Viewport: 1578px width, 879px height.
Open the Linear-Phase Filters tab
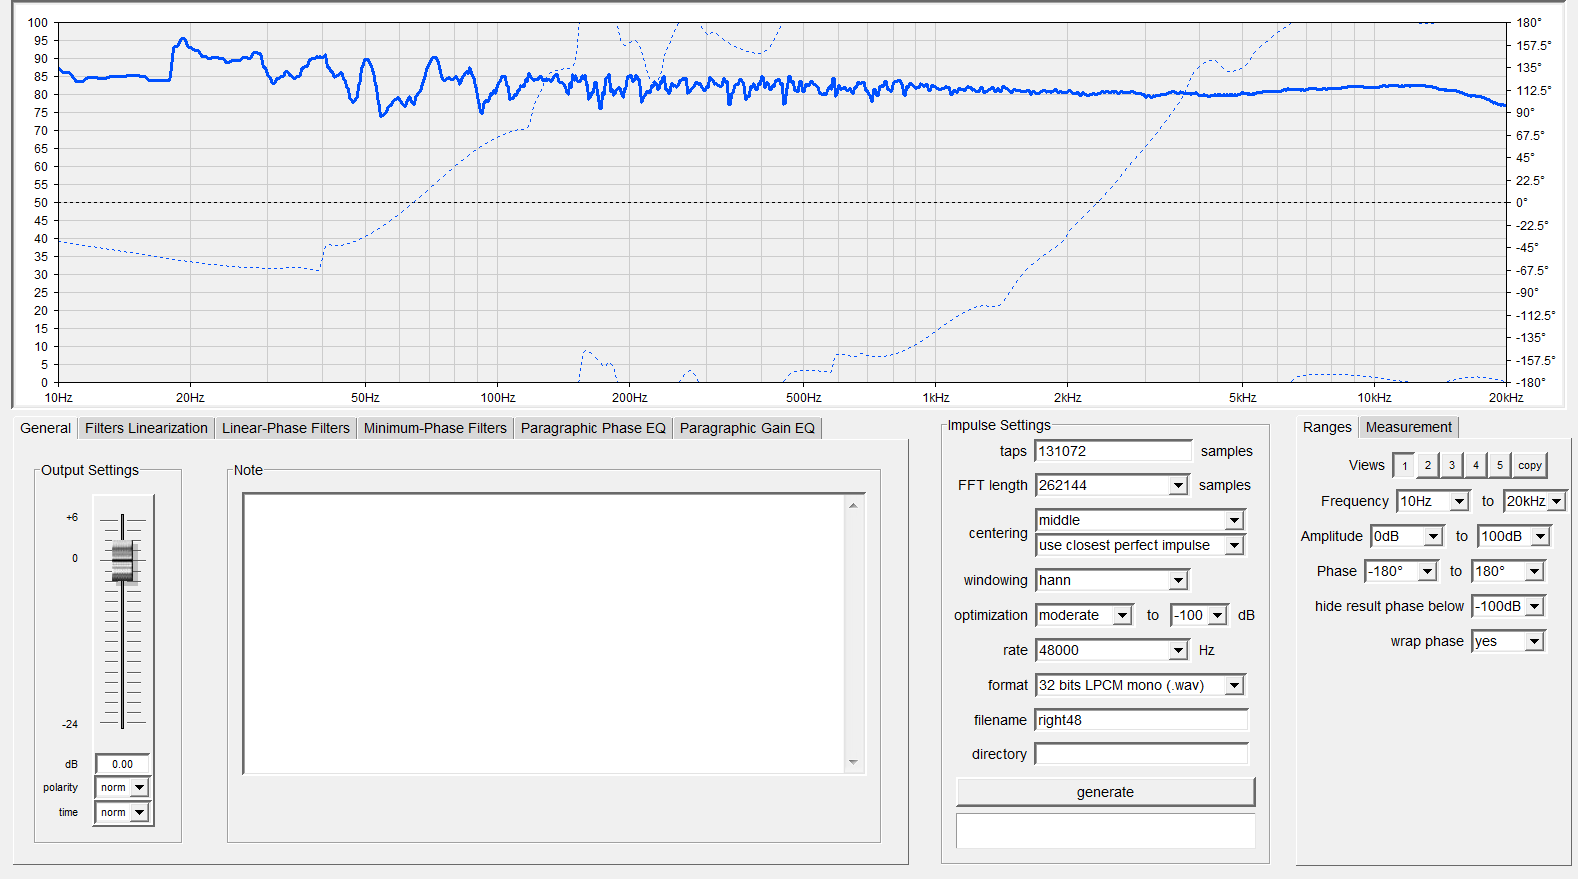click(x=286, y=428)
